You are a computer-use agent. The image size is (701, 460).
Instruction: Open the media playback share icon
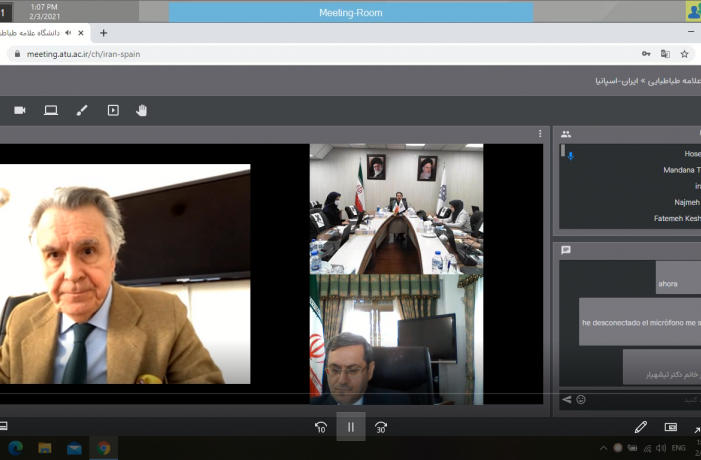pyautogui.click(x=113, y=110)
